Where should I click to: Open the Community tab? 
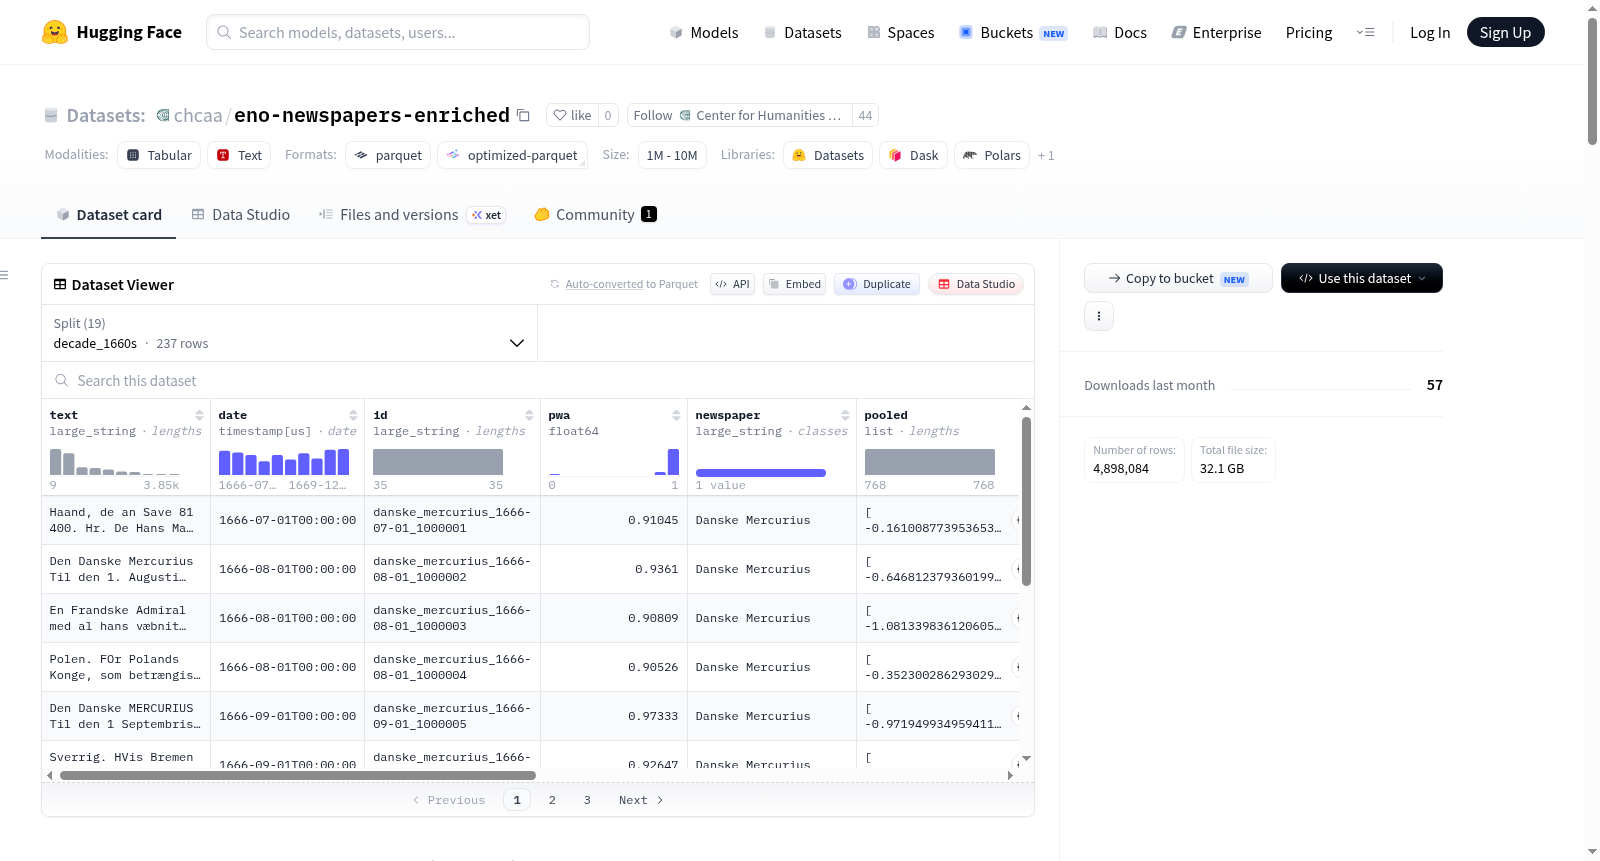596,214
